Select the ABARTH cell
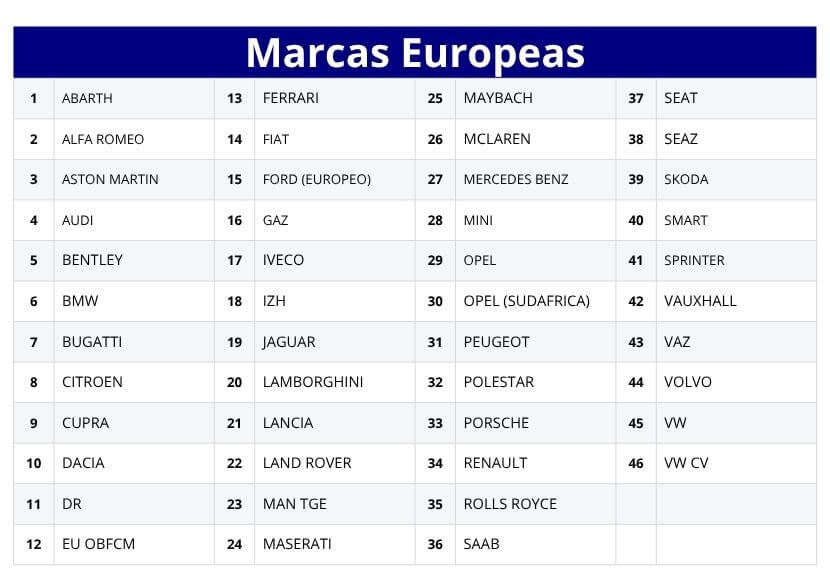Viewport: 830px width, 570px height. click(134, 98)
